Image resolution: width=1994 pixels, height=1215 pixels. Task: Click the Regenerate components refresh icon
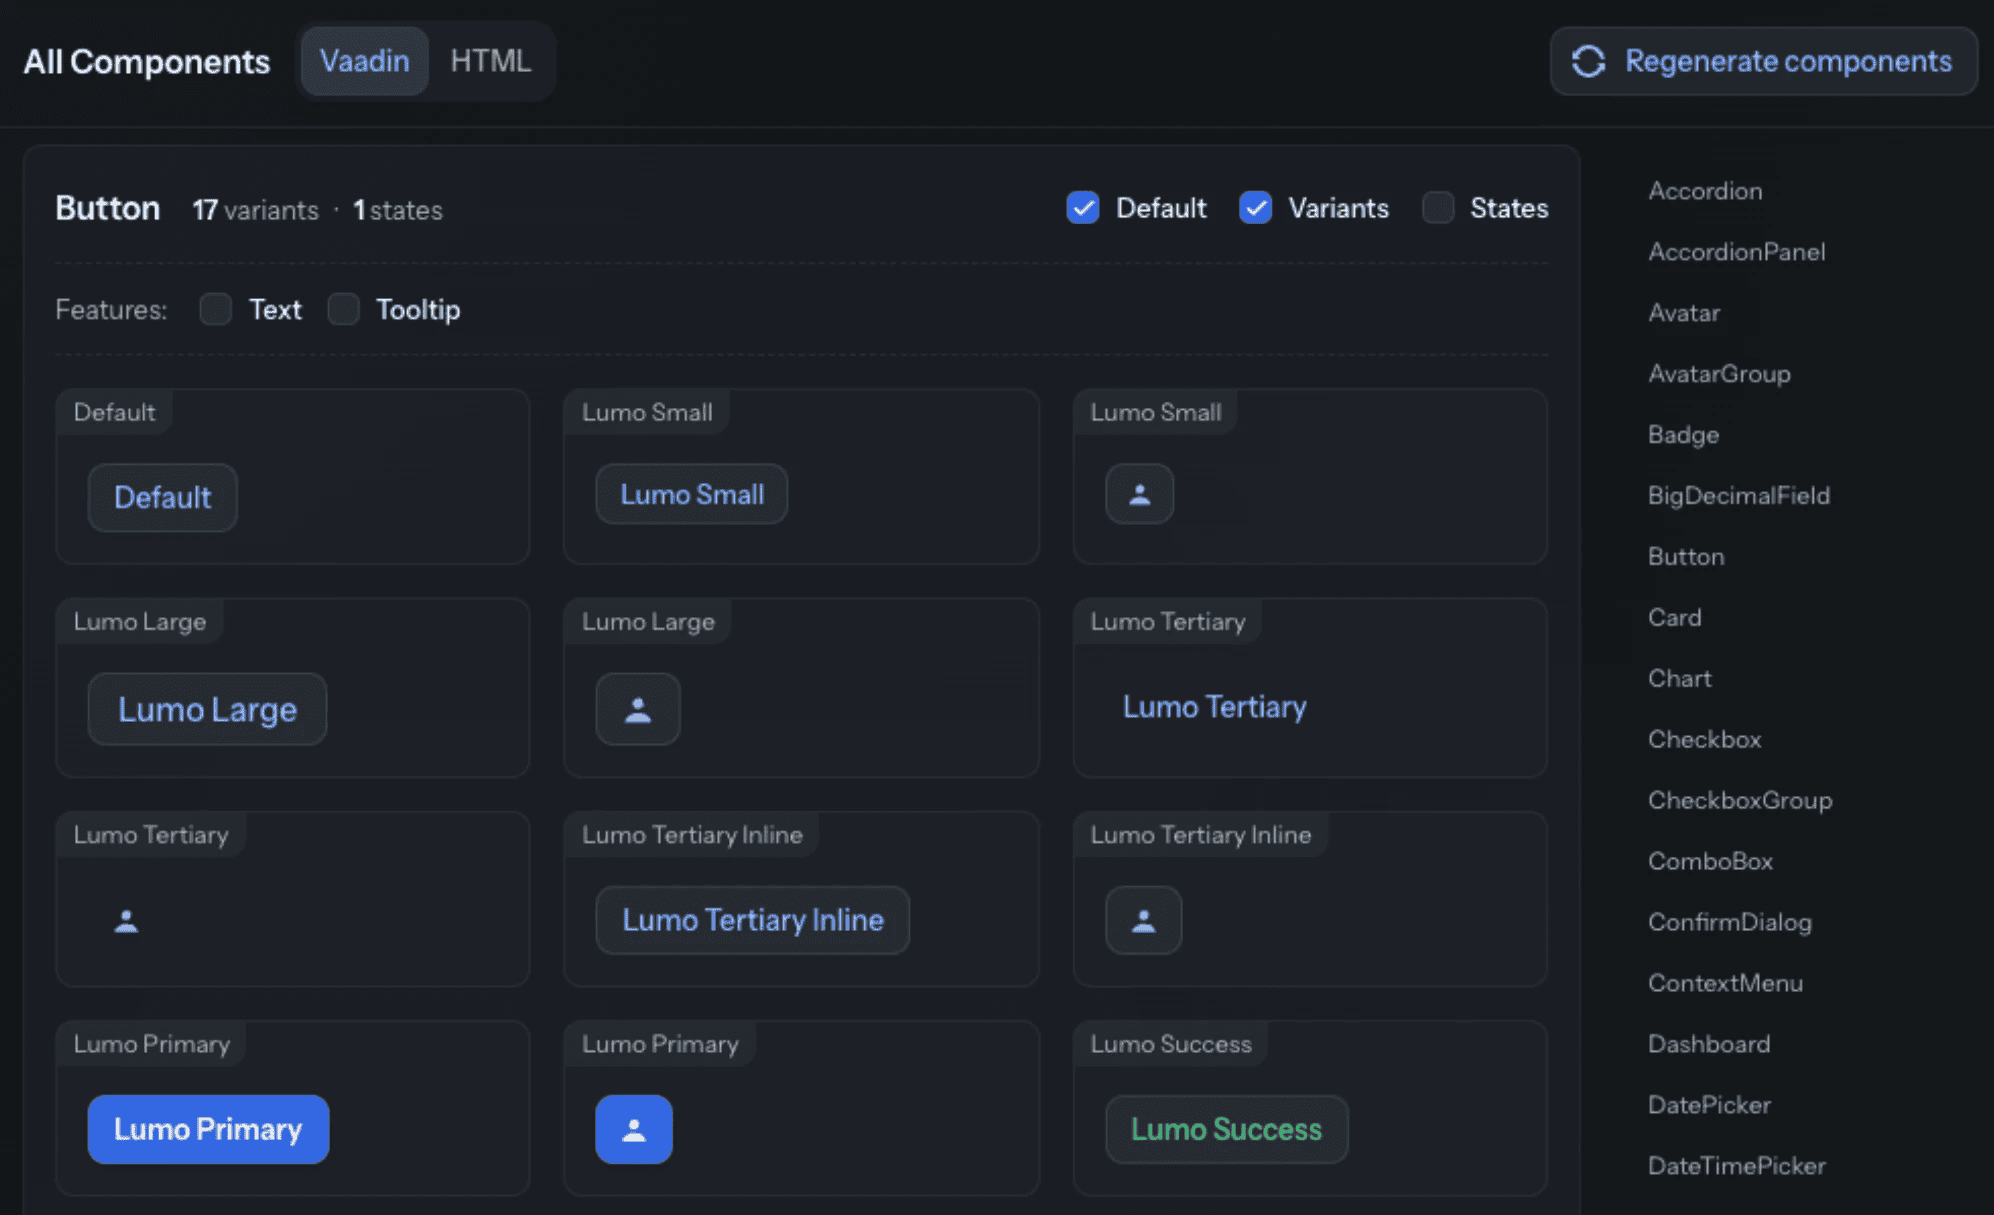click(1588, 61)
